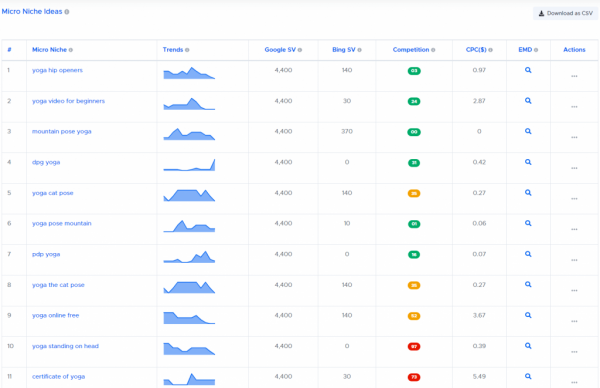Click EMD magnifier for mountain pose yoga
This screenshot has width=600, height=388.
point(528,131)
